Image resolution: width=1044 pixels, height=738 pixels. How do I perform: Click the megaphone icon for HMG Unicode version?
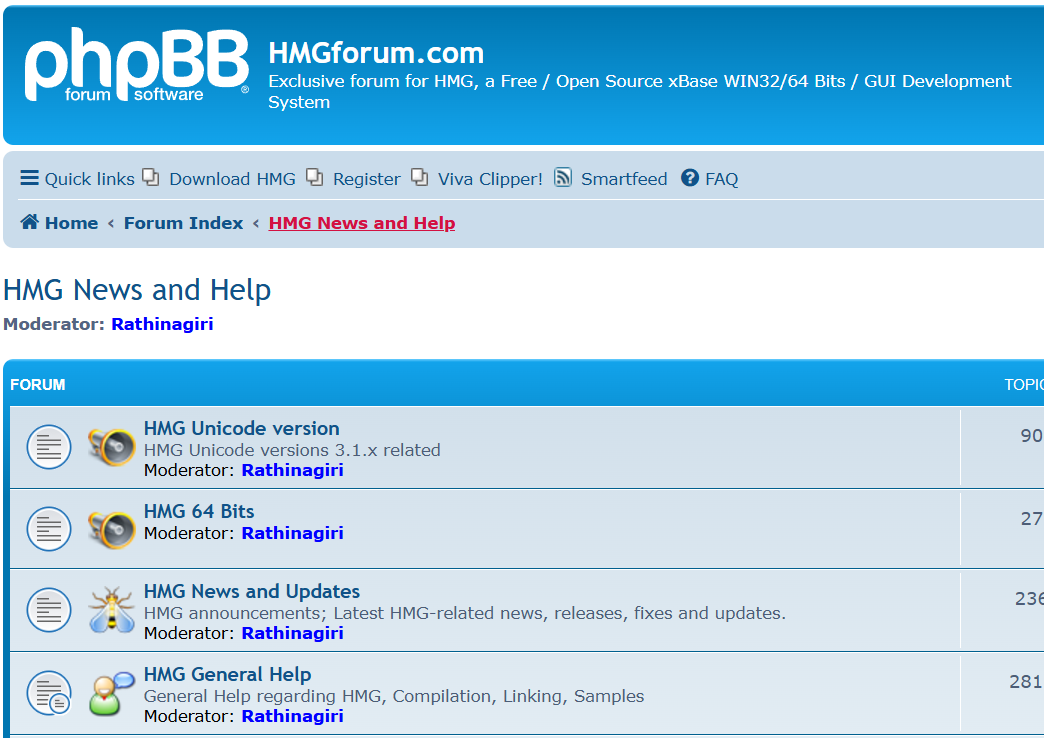pyautogui.click(x=111, y=447)
